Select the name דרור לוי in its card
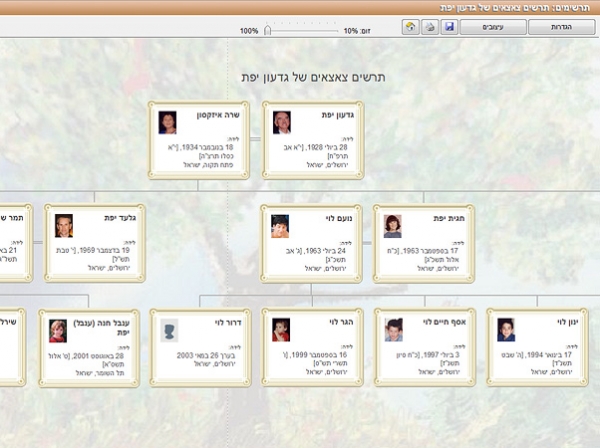Screen dimensions: 600x448 click(228, 323)
